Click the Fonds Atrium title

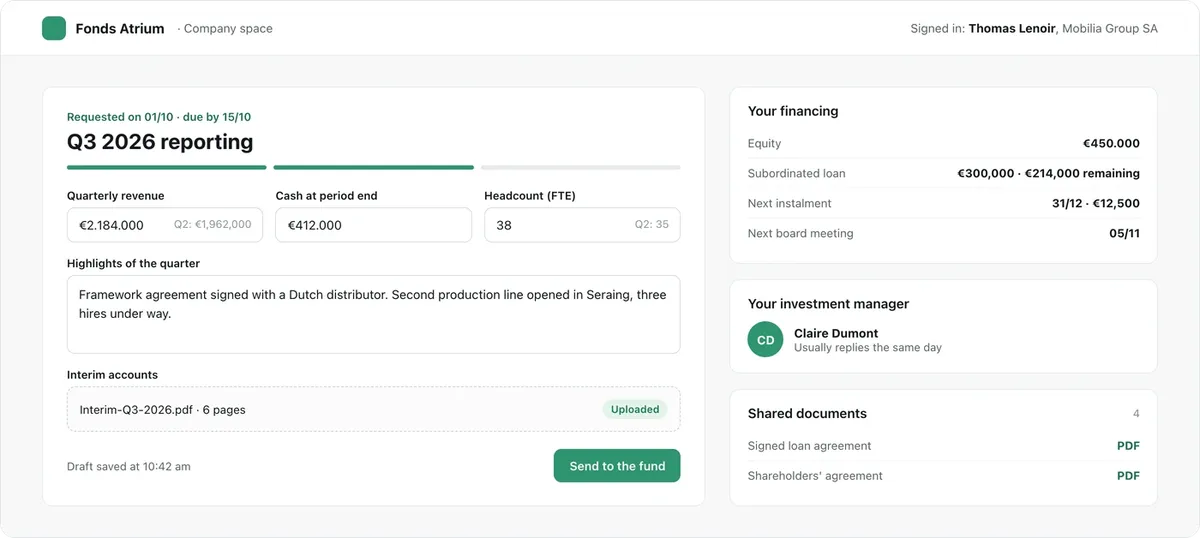click(x=120, y=29)
